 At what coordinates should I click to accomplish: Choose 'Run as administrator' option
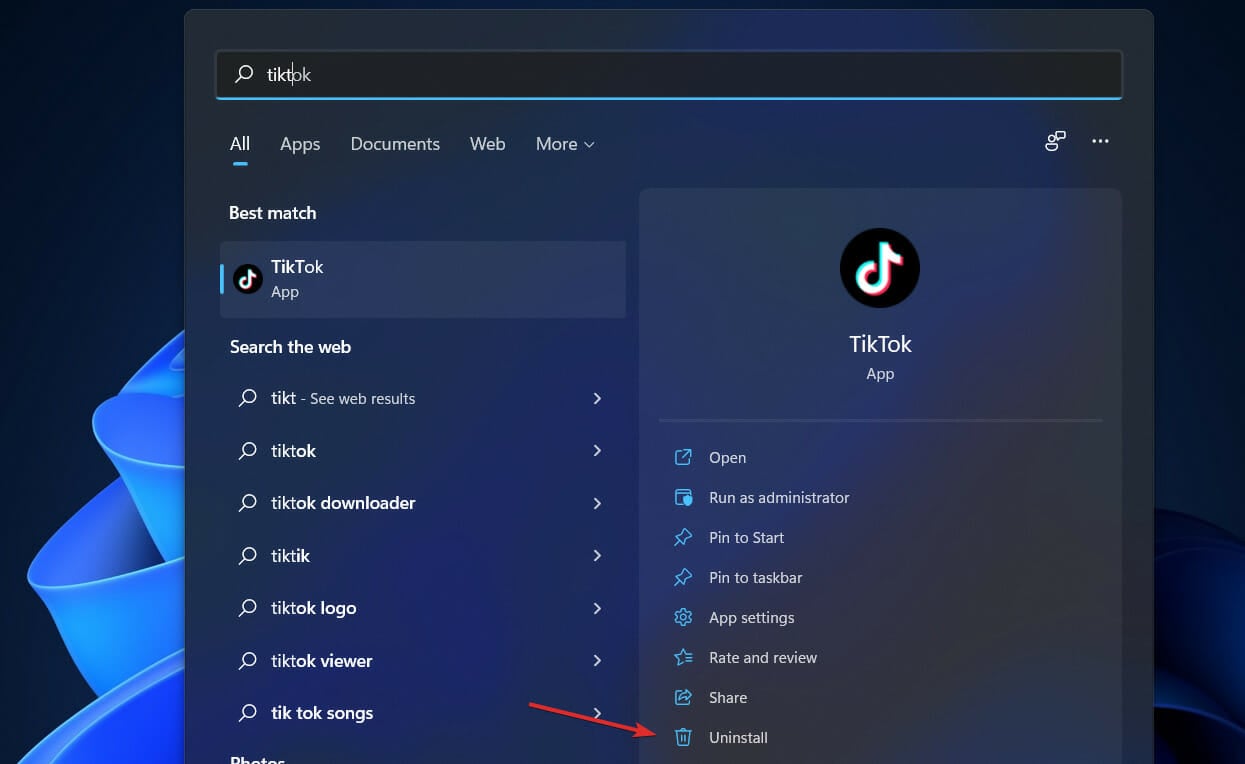click(779, 497)
